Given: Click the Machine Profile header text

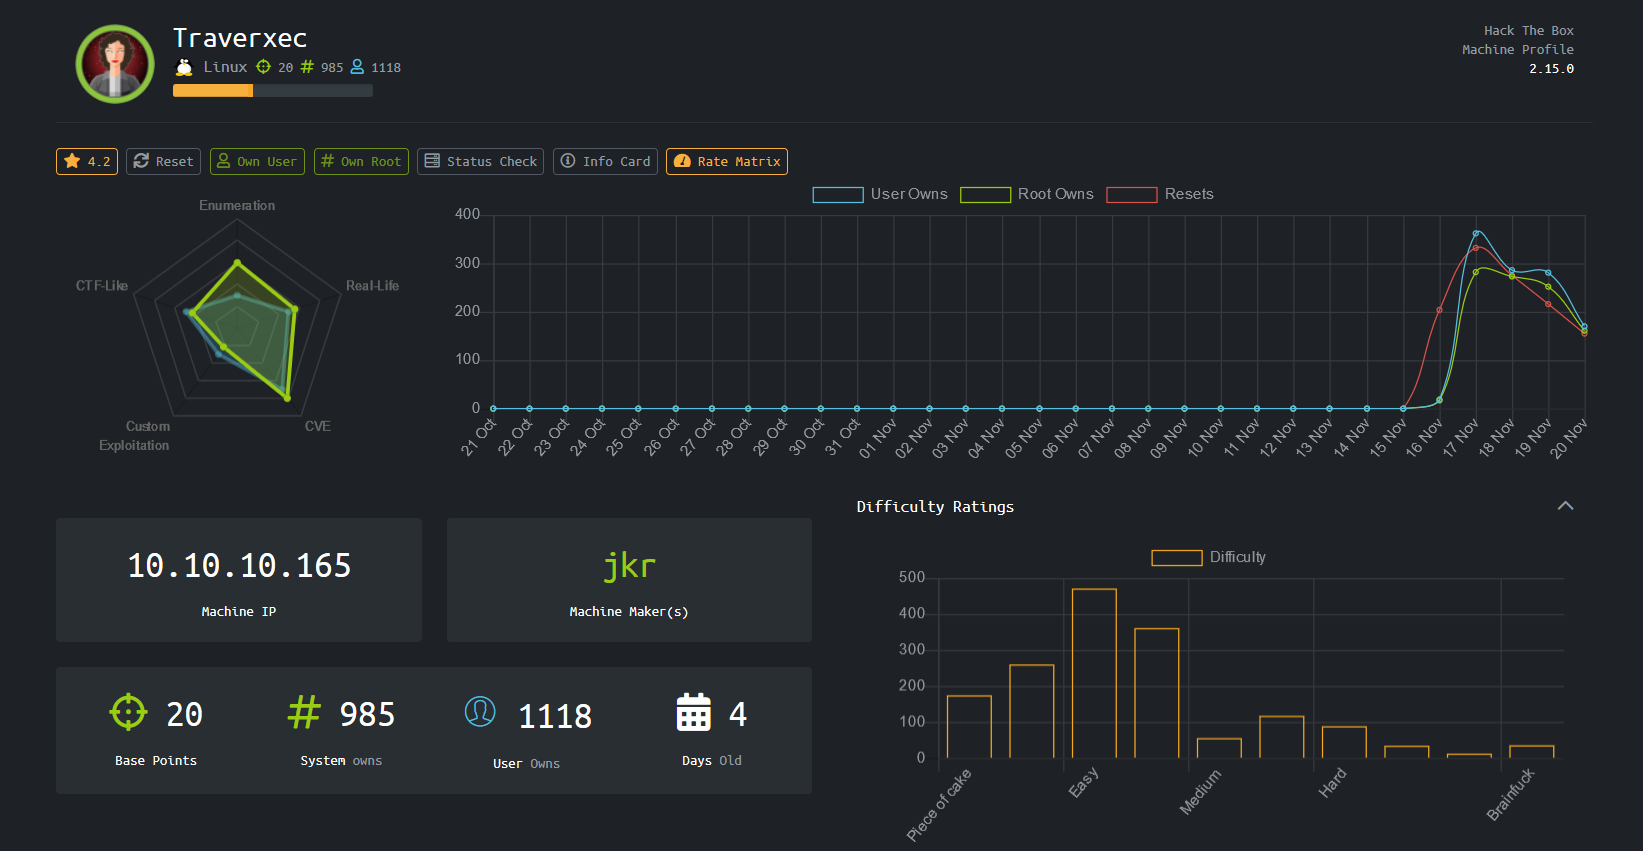Looking at the screenshot, I should coord(1518,50).
